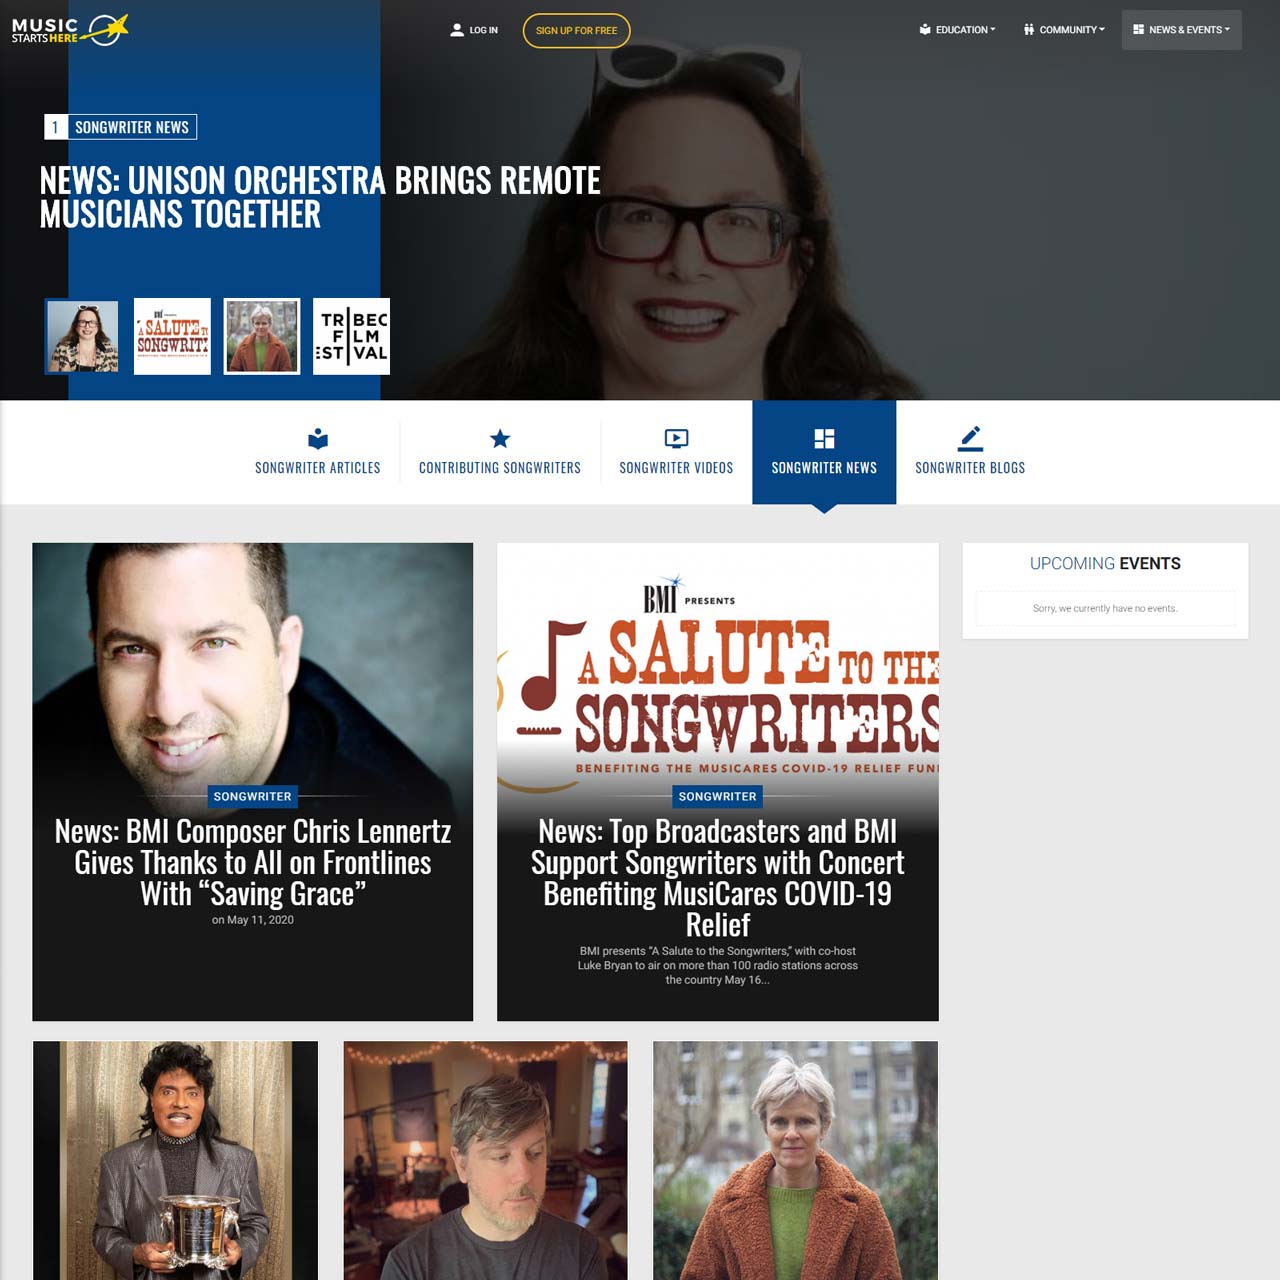Click the Education menu book icon

(925, 30)
